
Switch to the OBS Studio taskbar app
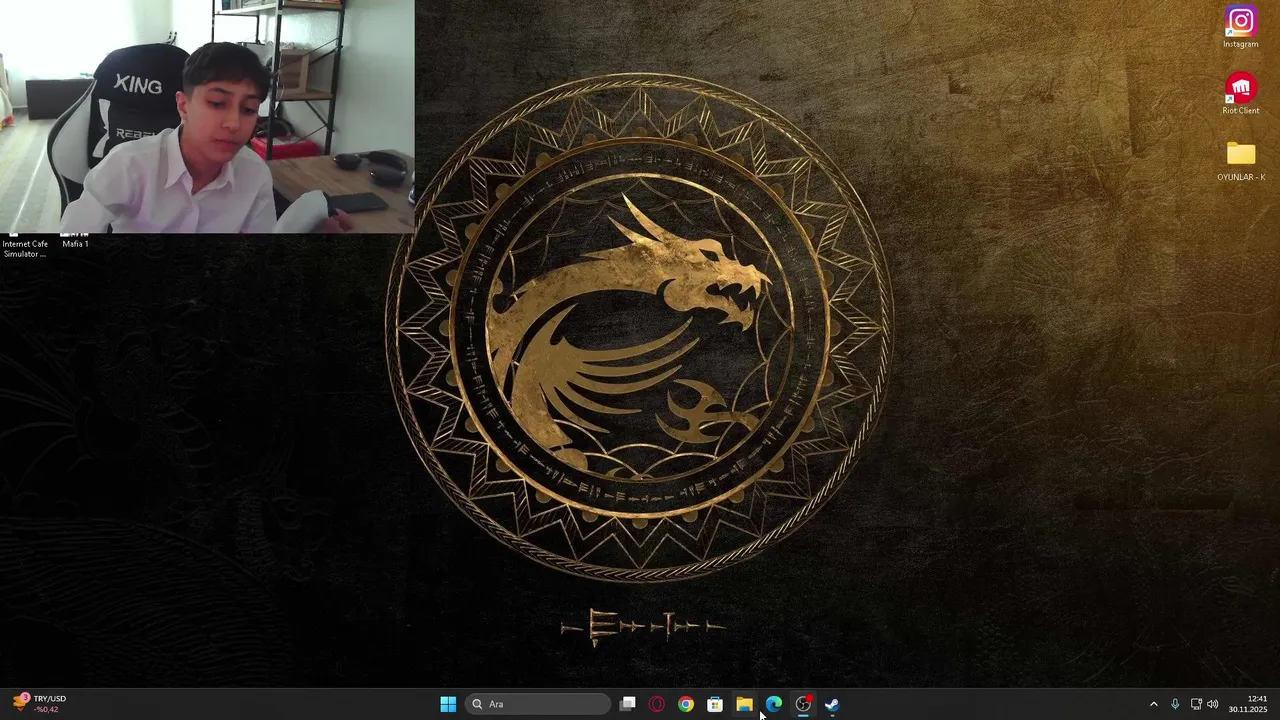coord(803,704)
